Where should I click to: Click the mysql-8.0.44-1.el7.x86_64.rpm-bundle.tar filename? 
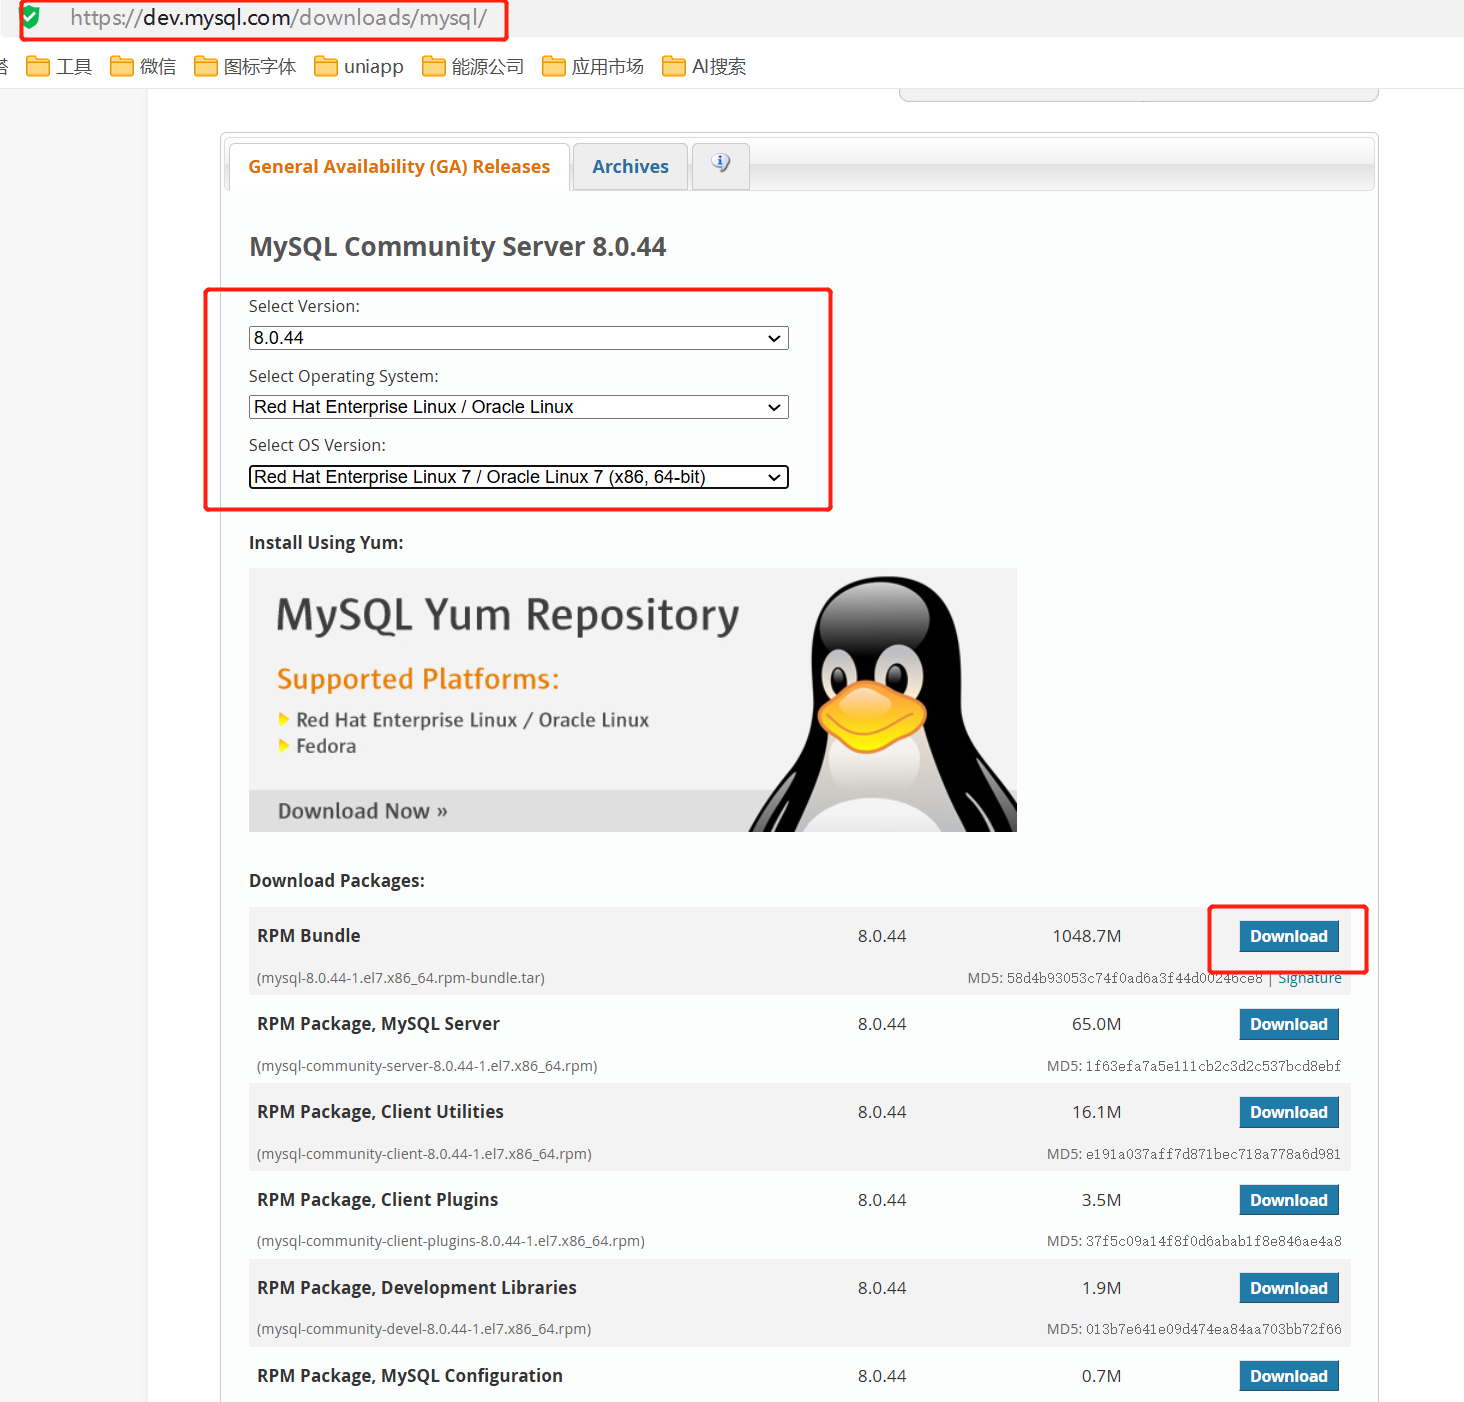point(401,978)
